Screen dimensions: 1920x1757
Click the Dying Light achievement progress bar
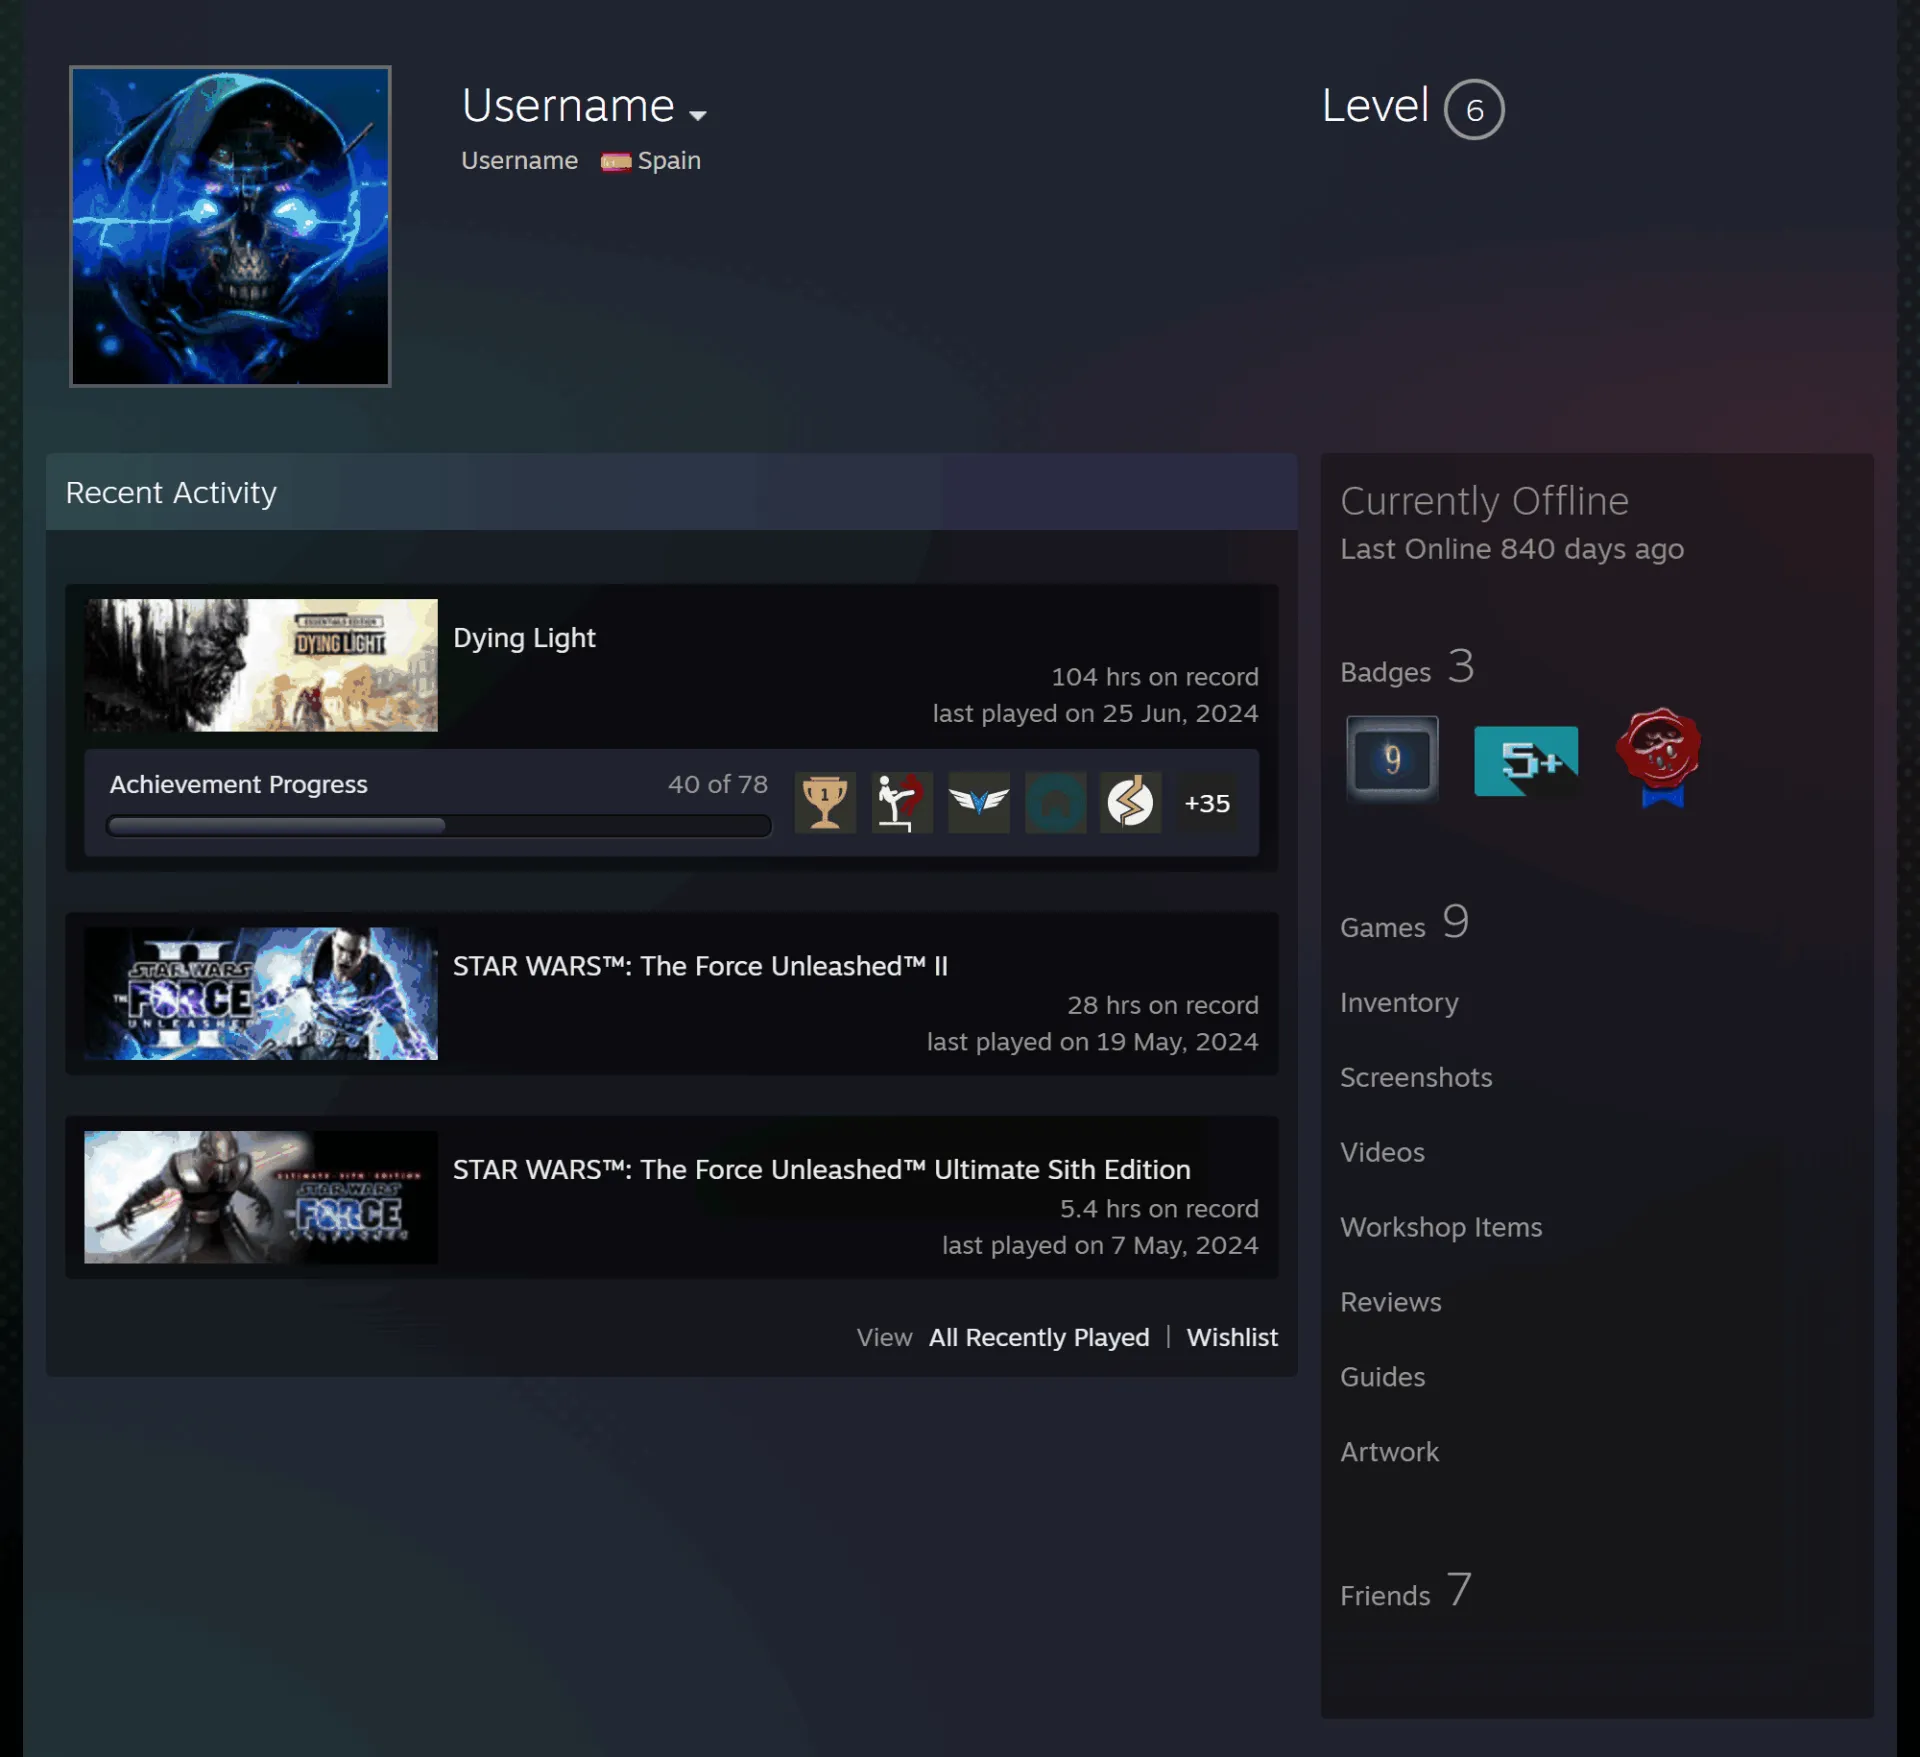(438, 826)
